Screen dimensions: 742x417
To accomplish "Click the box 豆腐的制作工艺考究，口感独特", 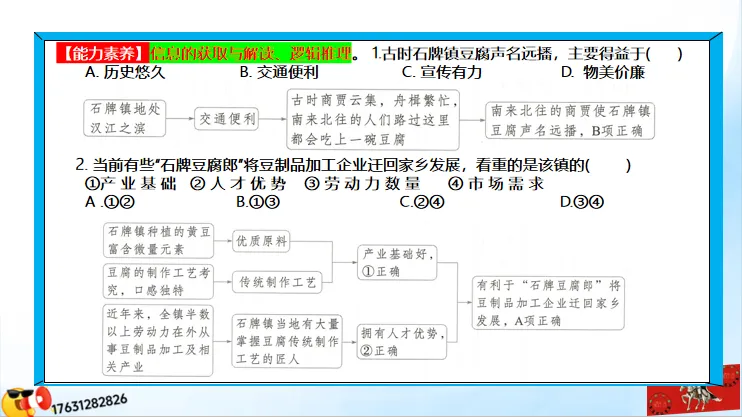I will click(x=159, y=281).
